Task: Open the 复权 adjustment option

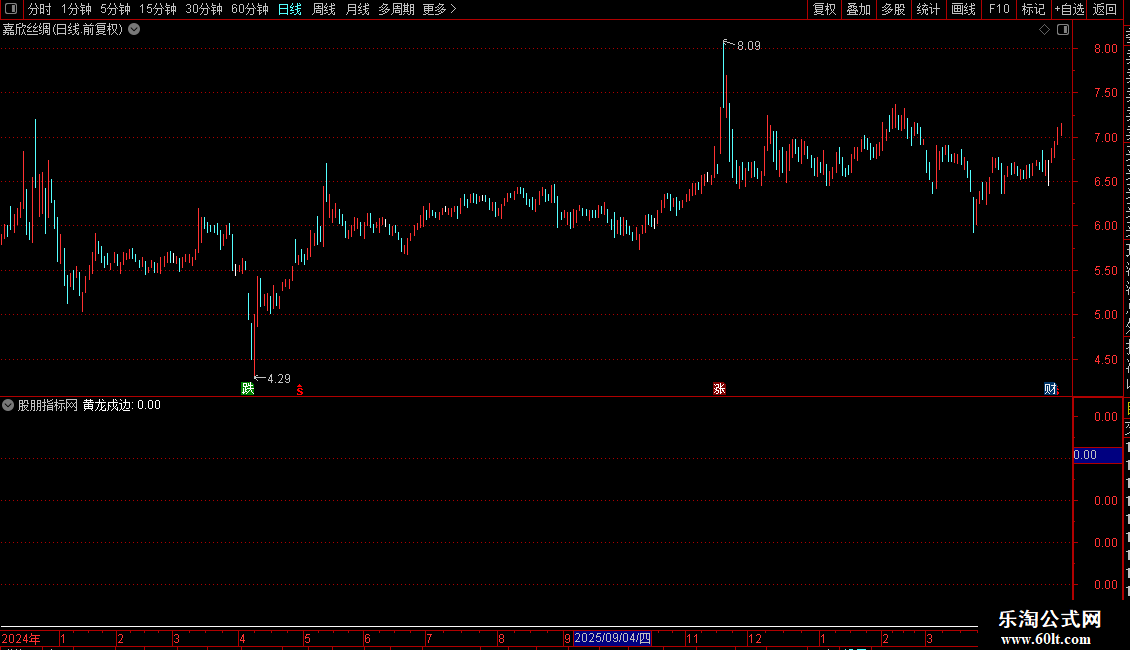Action: pos(824,9)
